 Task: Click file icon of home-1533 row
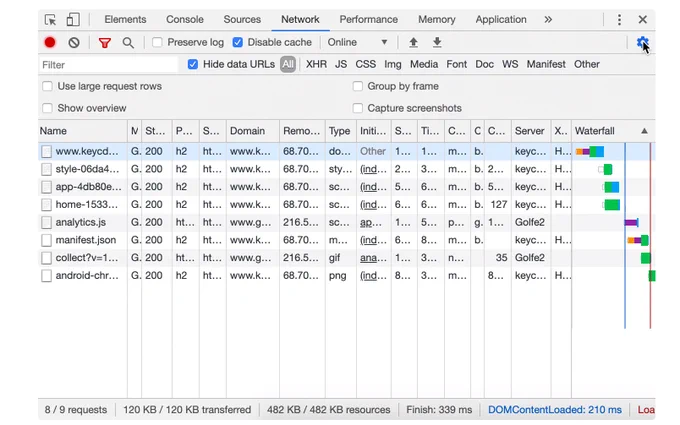[x=46, y=205]
